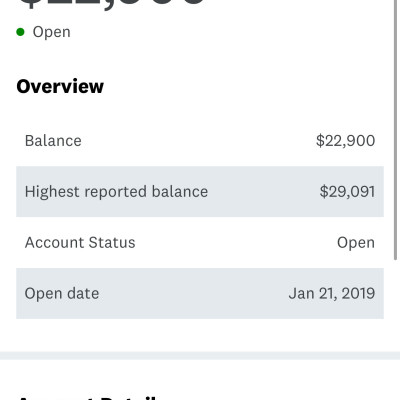Click the vertical scrollbar thumb
Viewport: 400px width, 400px height.
pos(396,130)
